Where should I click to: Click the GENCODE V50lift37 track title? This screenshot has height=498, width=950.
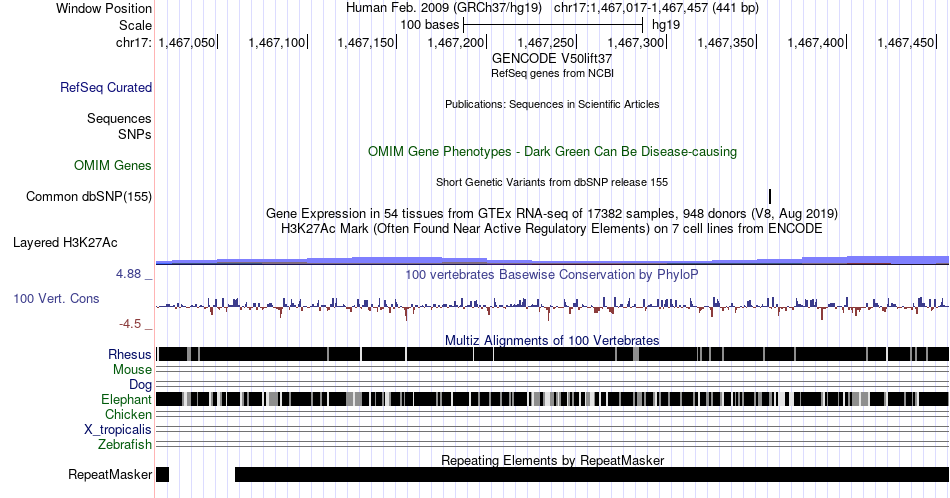pyautogui.click(x=552, y=59)
